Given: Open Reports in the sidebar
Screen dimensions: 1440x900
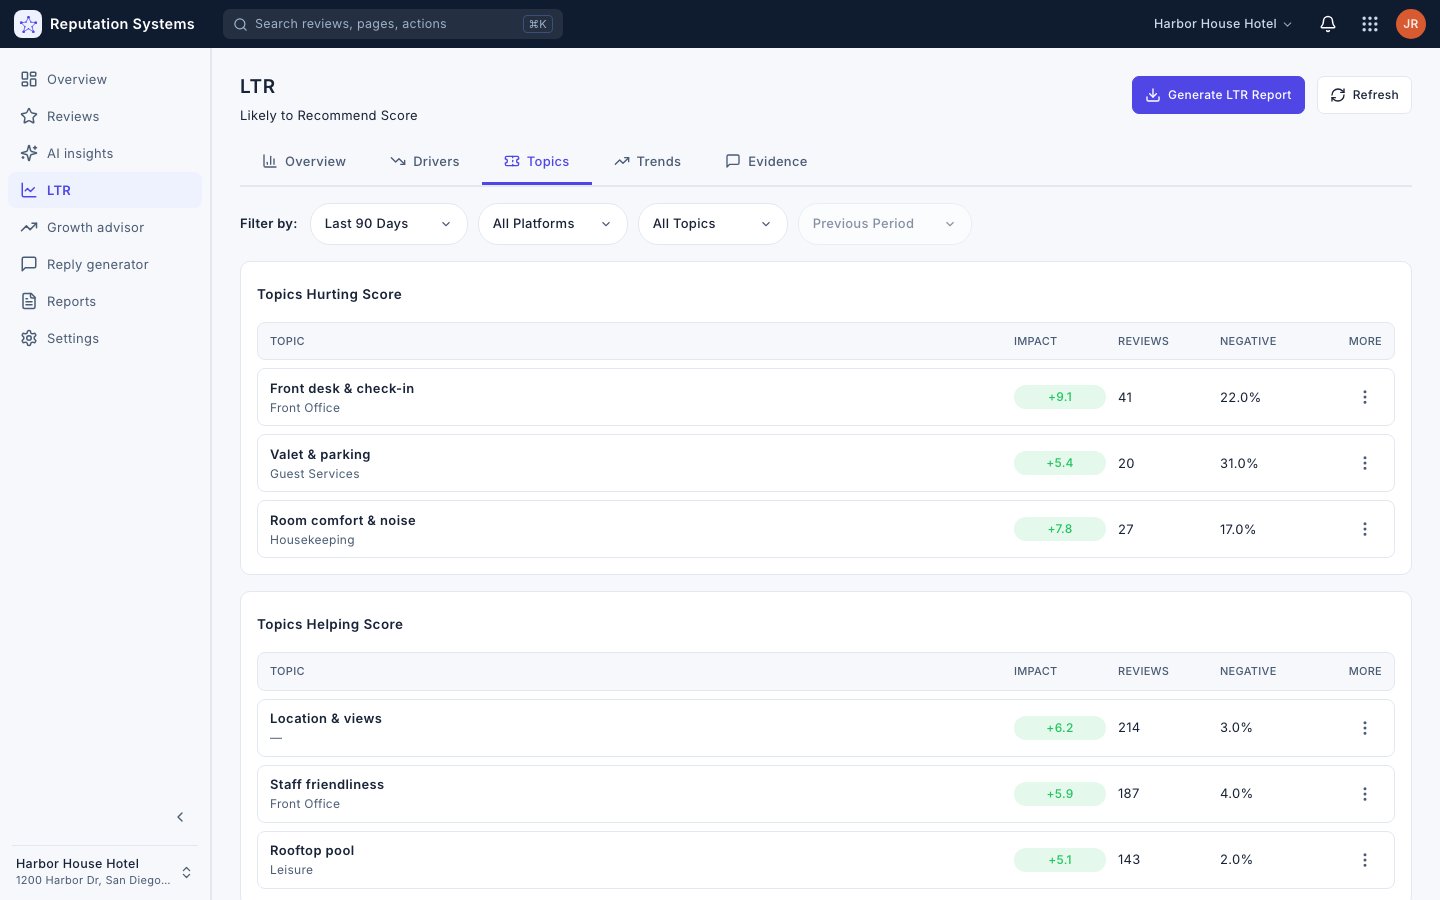Looking at the screenshot, I should pyautogui.click(x=105, y=301).
